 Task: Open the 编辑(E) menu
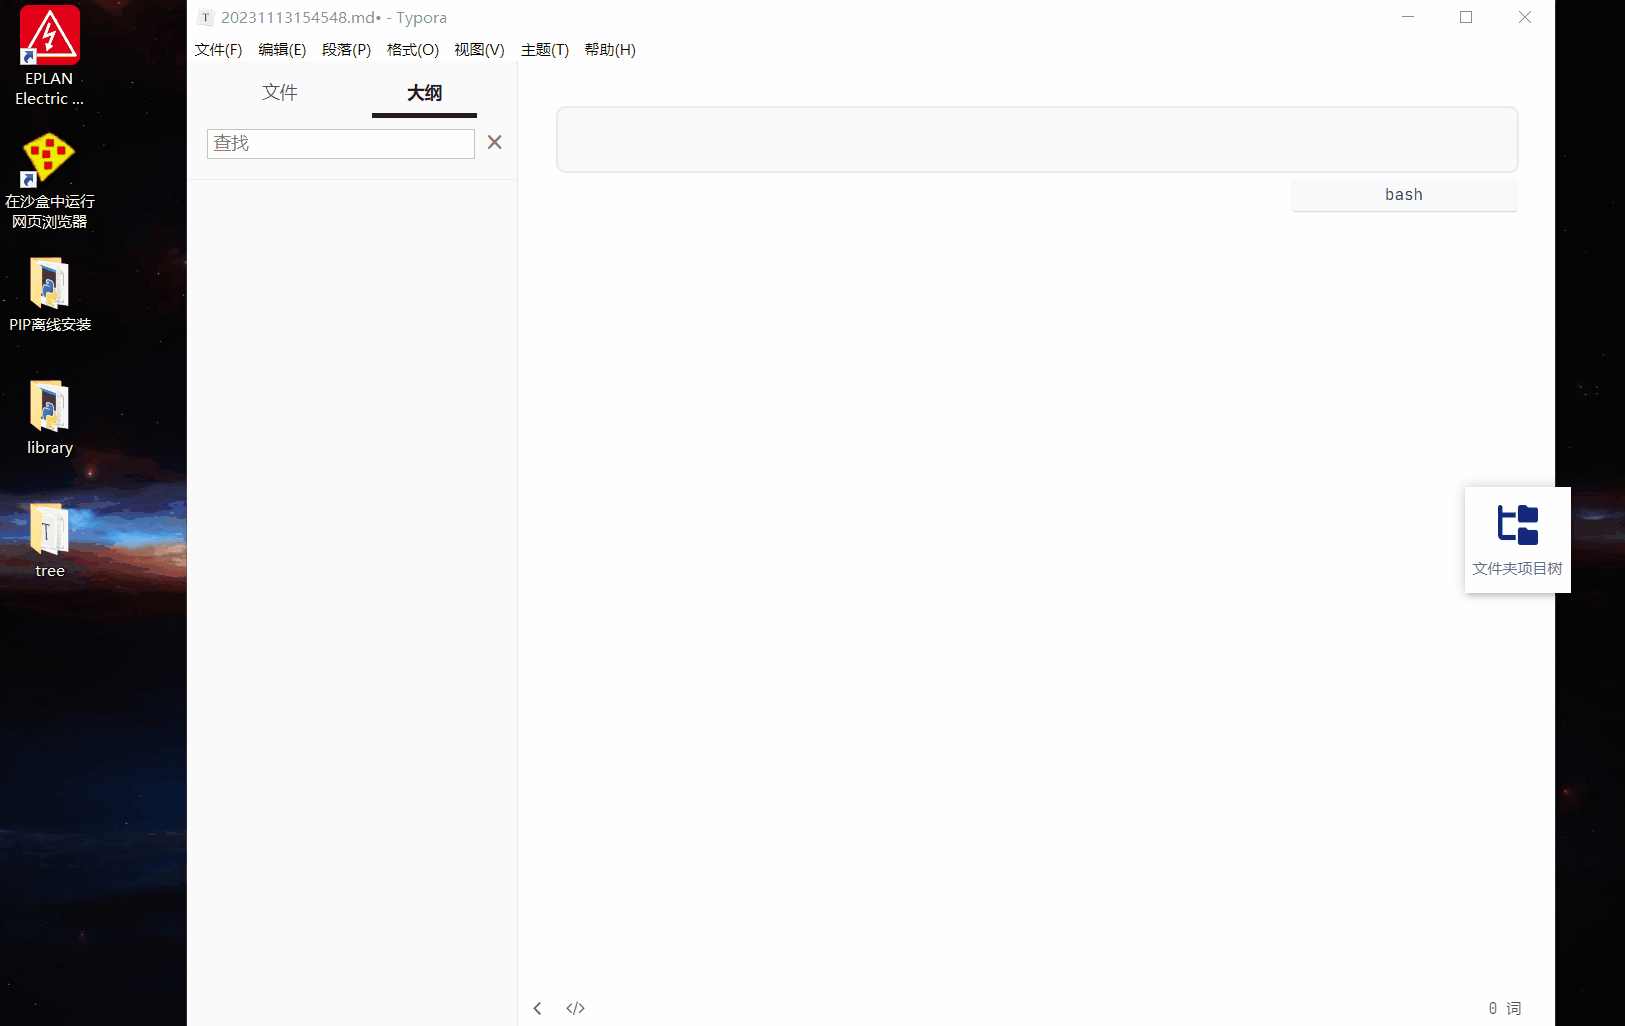[282, 50]
